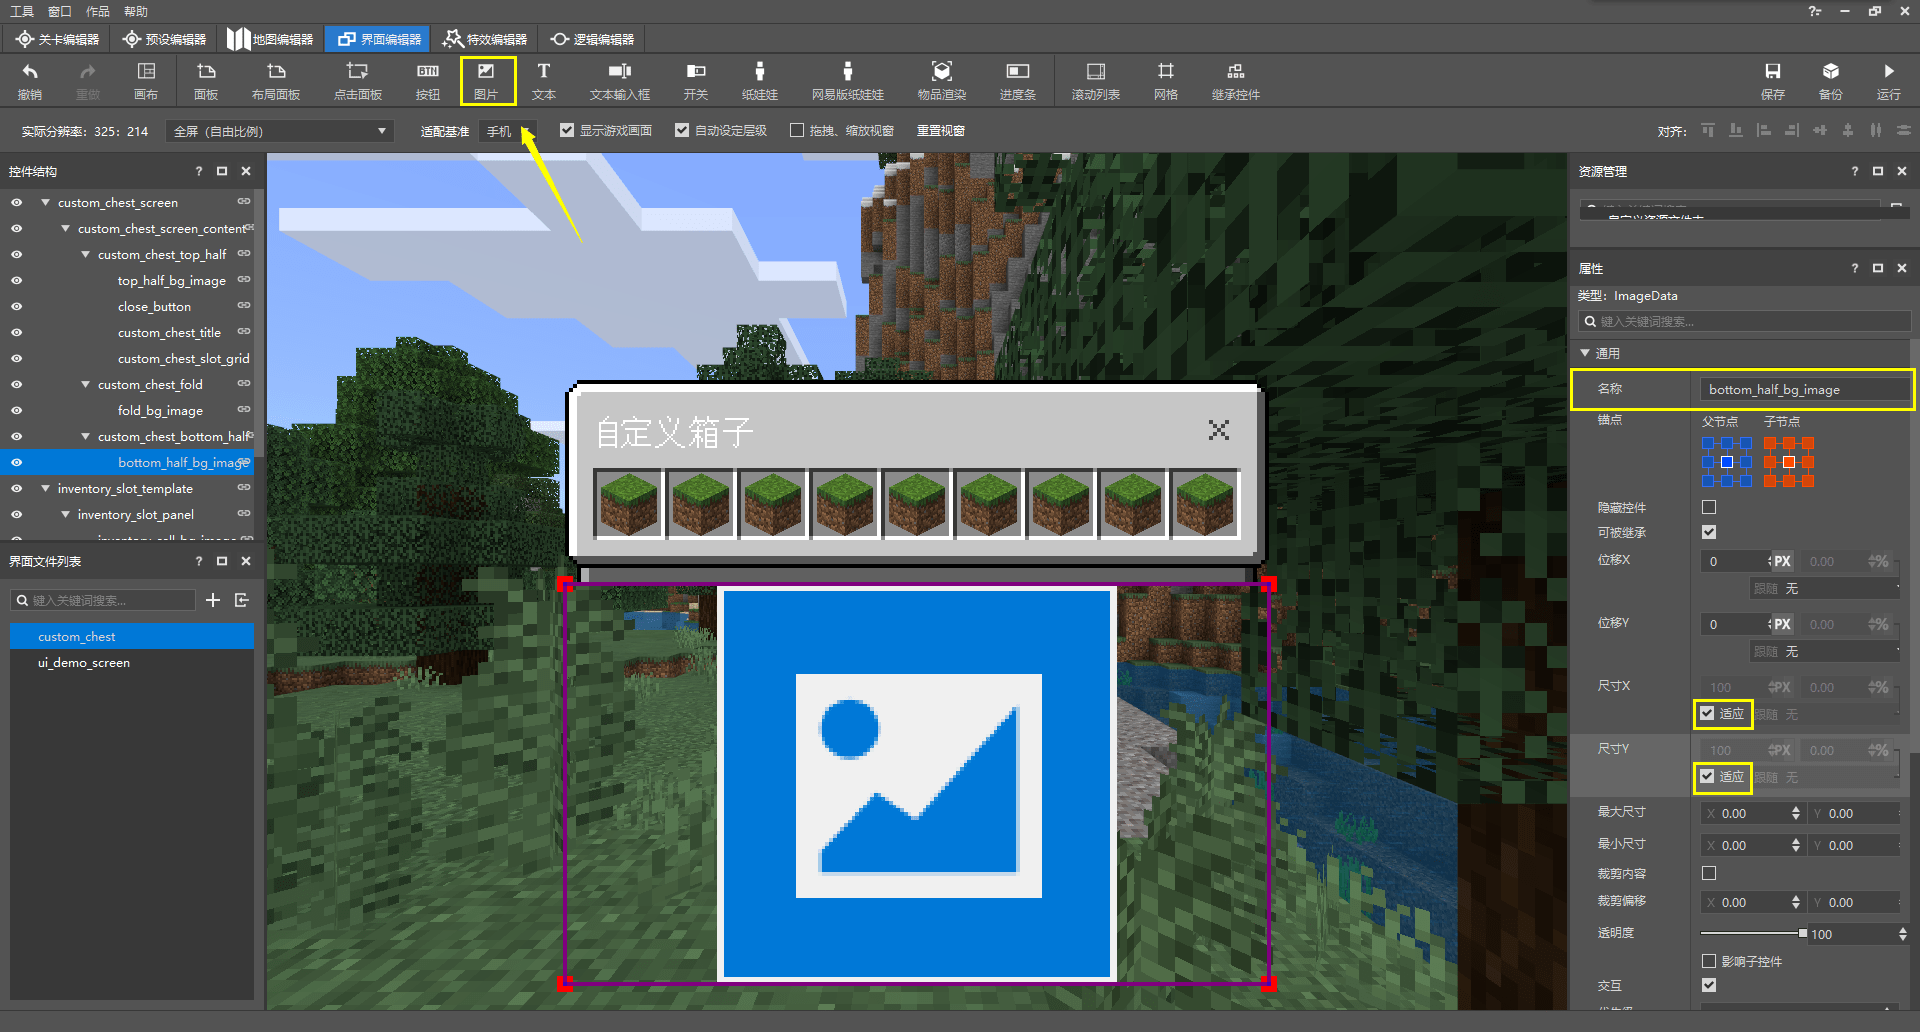1920x1032 pixels.
Task: Collapse custom_chest_fold node
Action: tap(85, 384)
